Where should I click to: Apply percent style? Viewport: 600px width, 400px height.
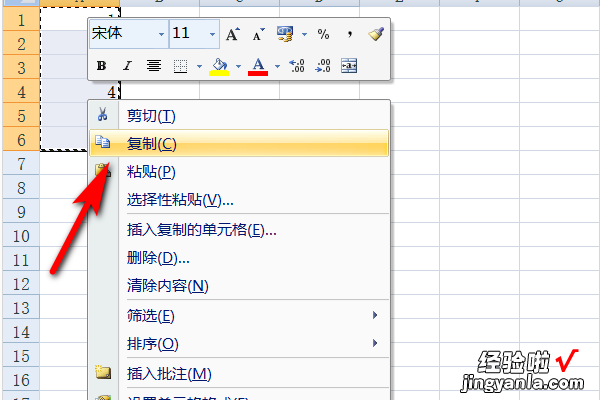click(323, 34)
